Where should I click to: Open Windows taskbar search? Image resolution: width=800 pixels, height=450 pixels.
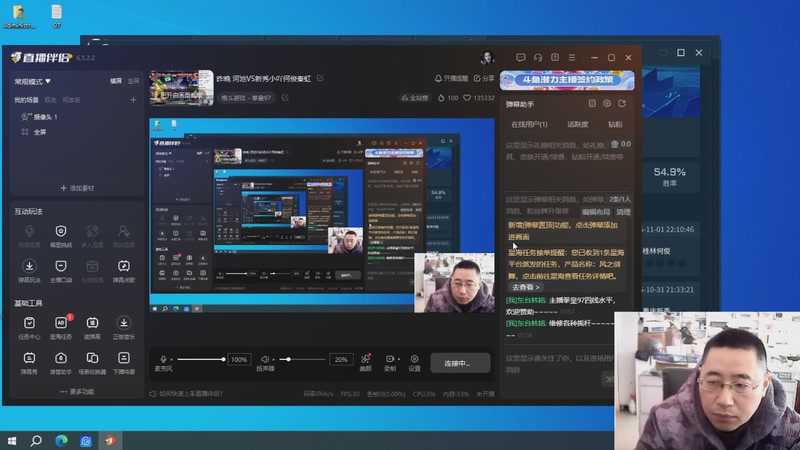(x=36, y=440)
